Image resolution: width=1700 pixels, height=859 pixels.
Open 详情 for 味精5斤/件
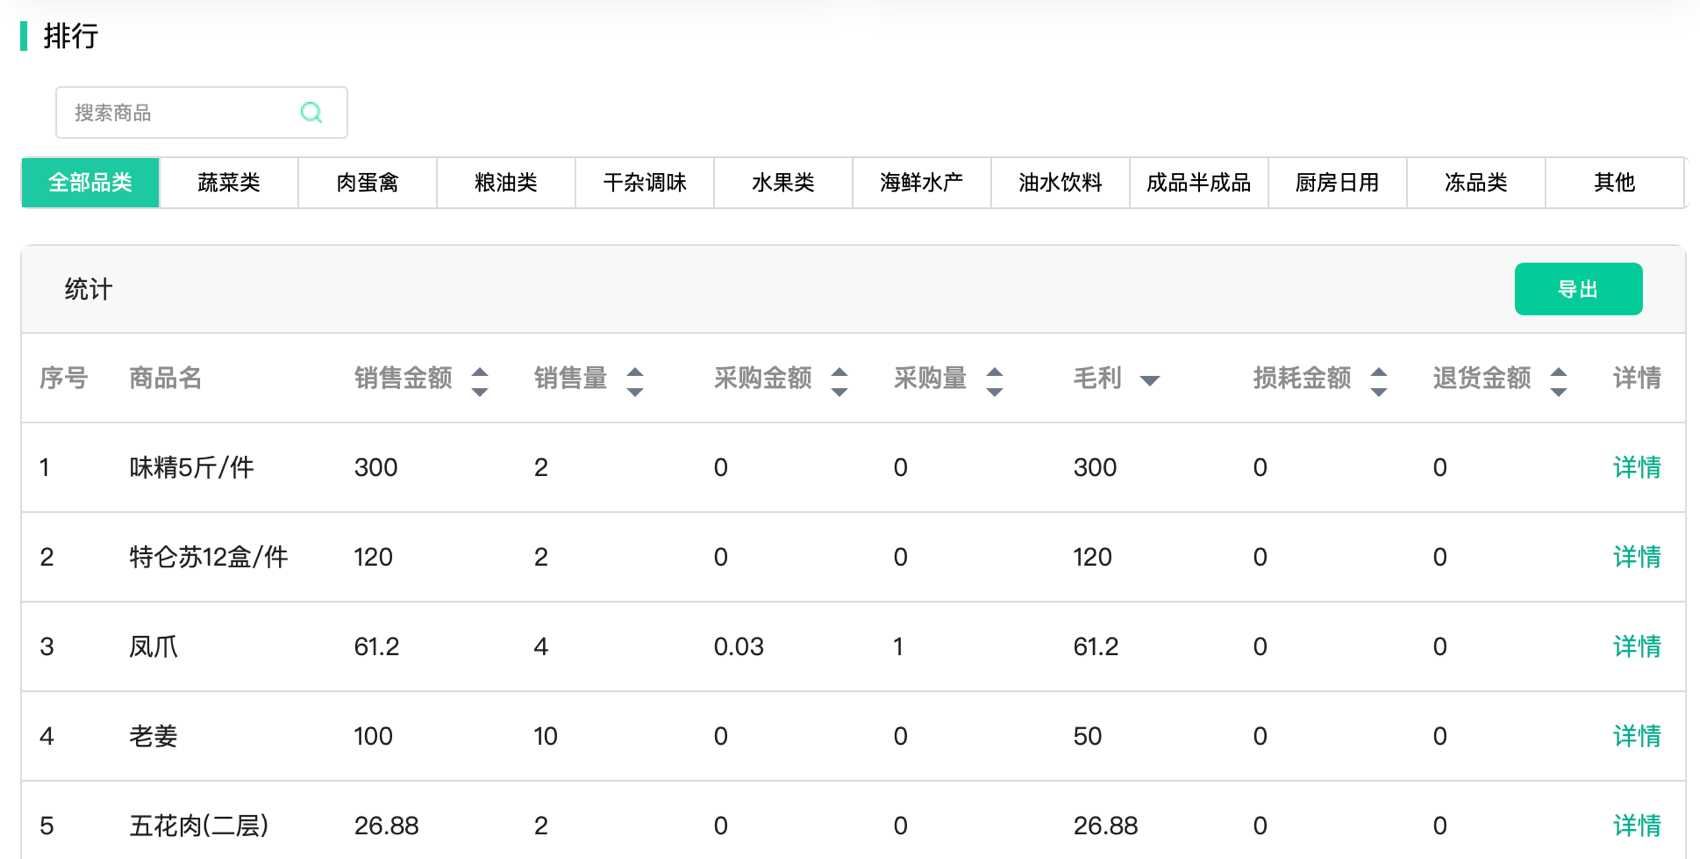pyautogui.click(x=1636, y=467)
